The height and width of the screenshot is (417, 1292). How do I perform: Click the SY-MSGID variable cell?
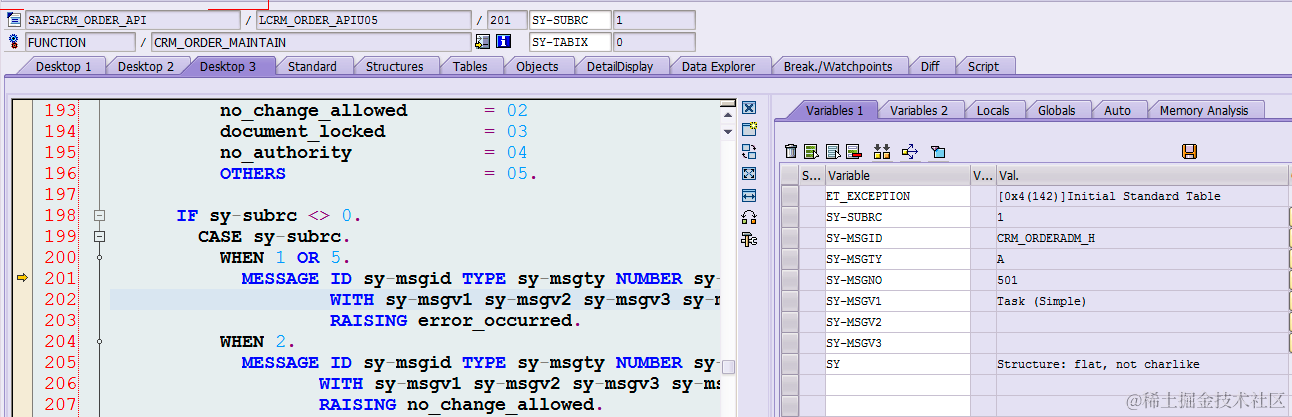click(897, 238)
